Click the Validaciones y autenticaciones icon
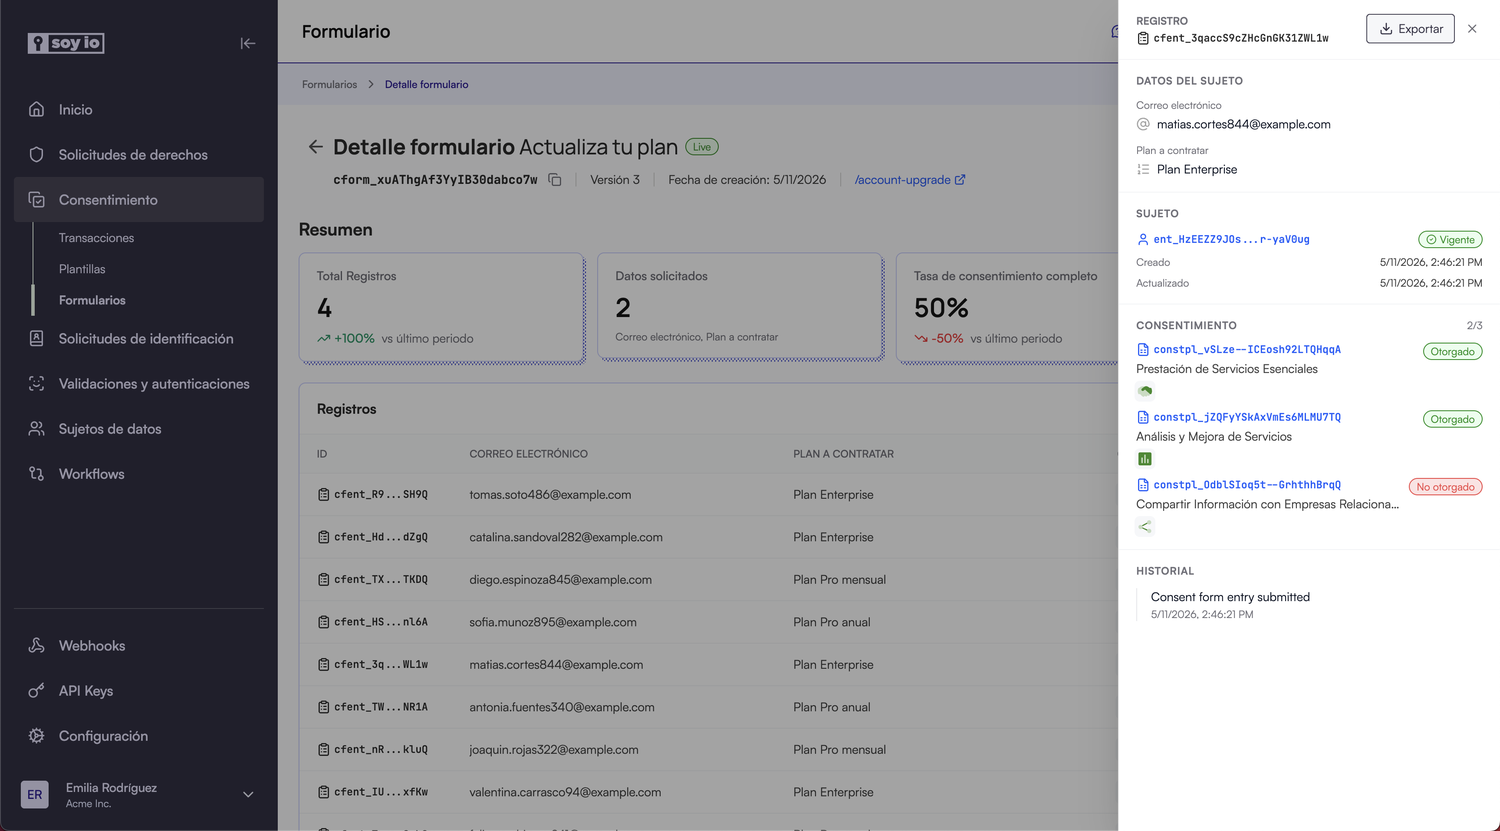The height and width of the screenshot is (831, 1500). (x=37, y=383)
